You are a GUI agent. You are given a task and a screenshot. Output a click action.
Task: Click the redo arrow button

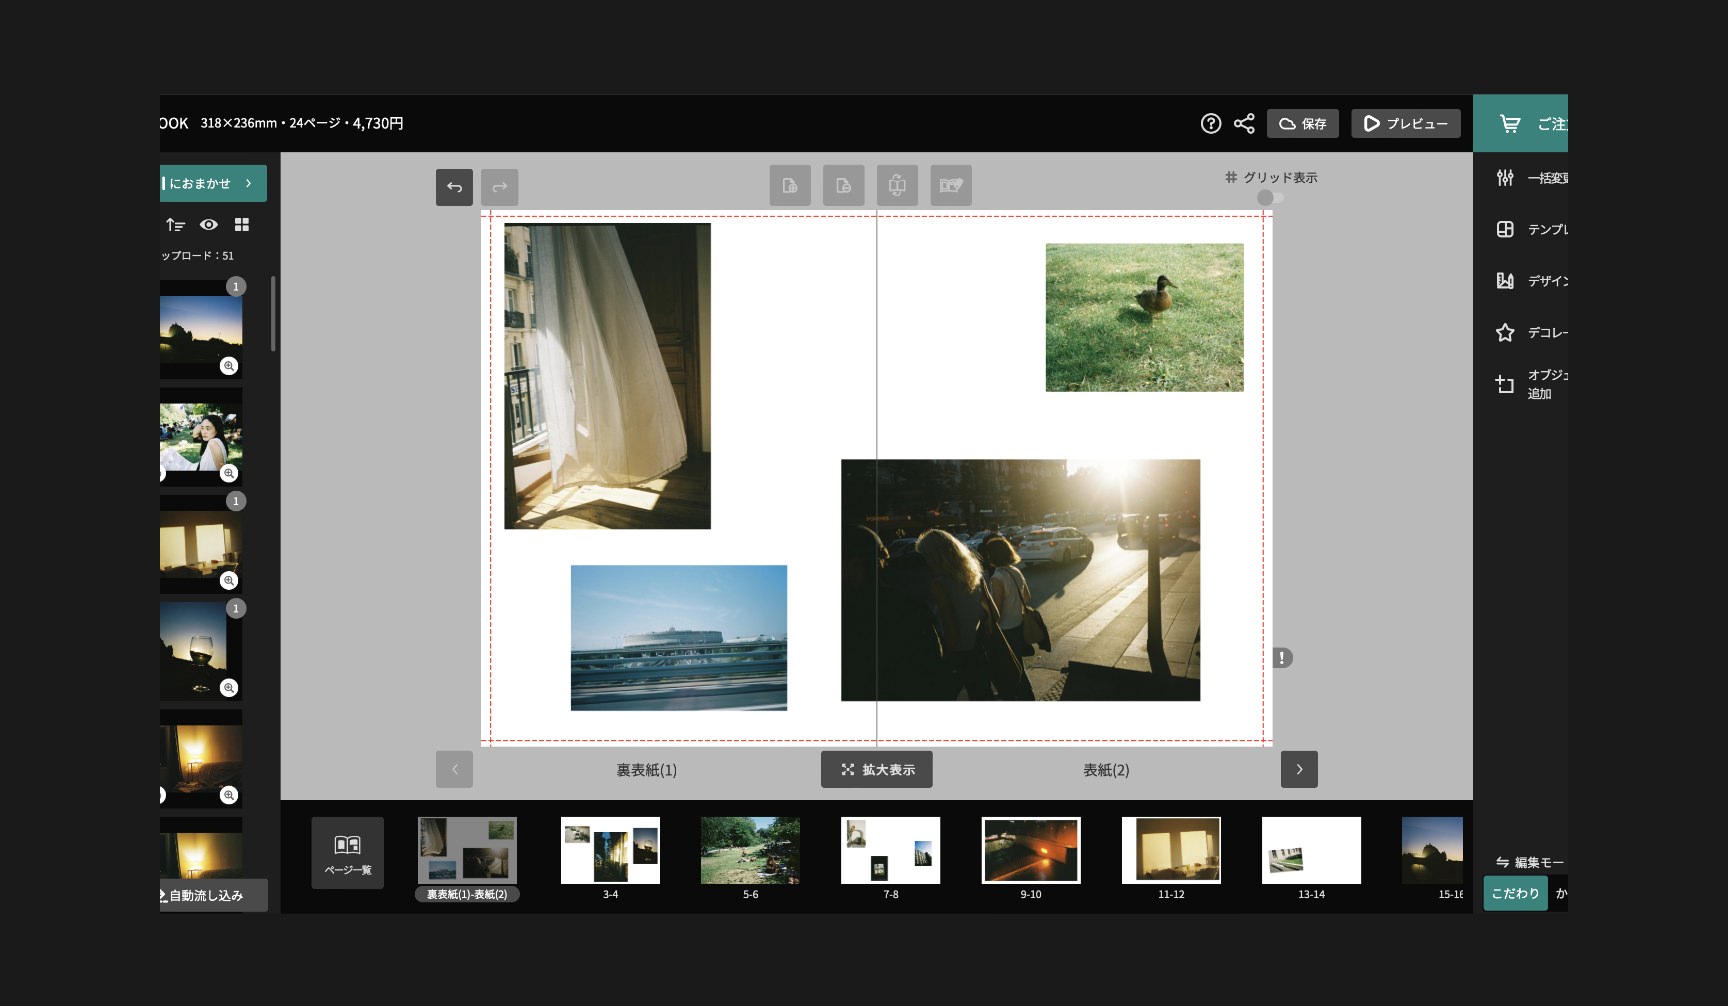499,187
